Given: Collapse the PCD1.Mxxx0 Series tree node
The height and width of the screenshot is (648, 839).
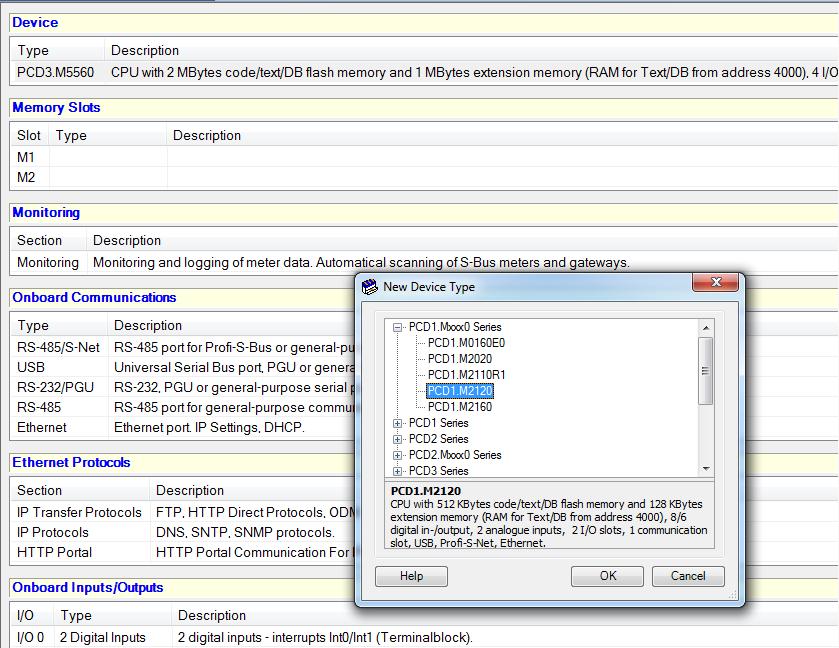Looking at the screenshot, I should [397, 327].
